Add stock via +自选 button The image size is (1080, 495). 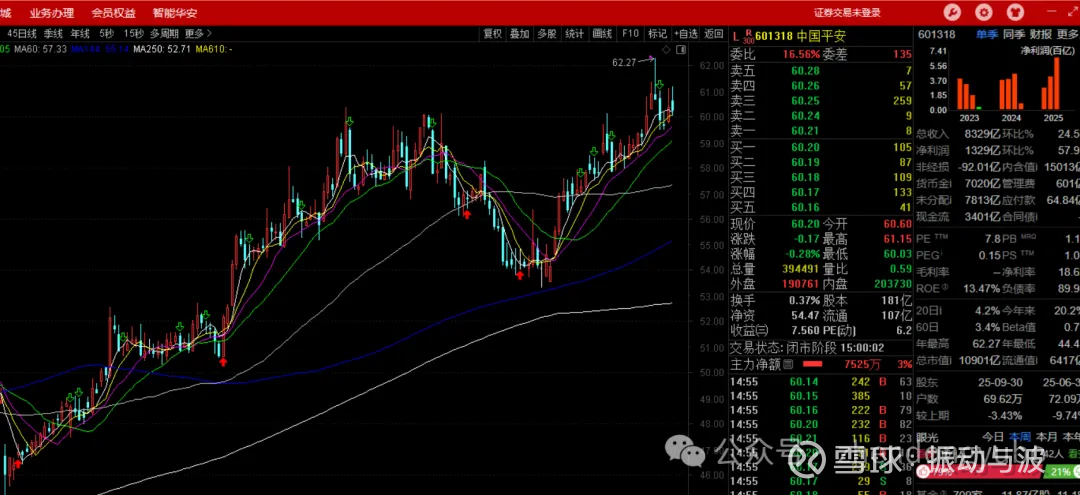click(x=686, y=33)
